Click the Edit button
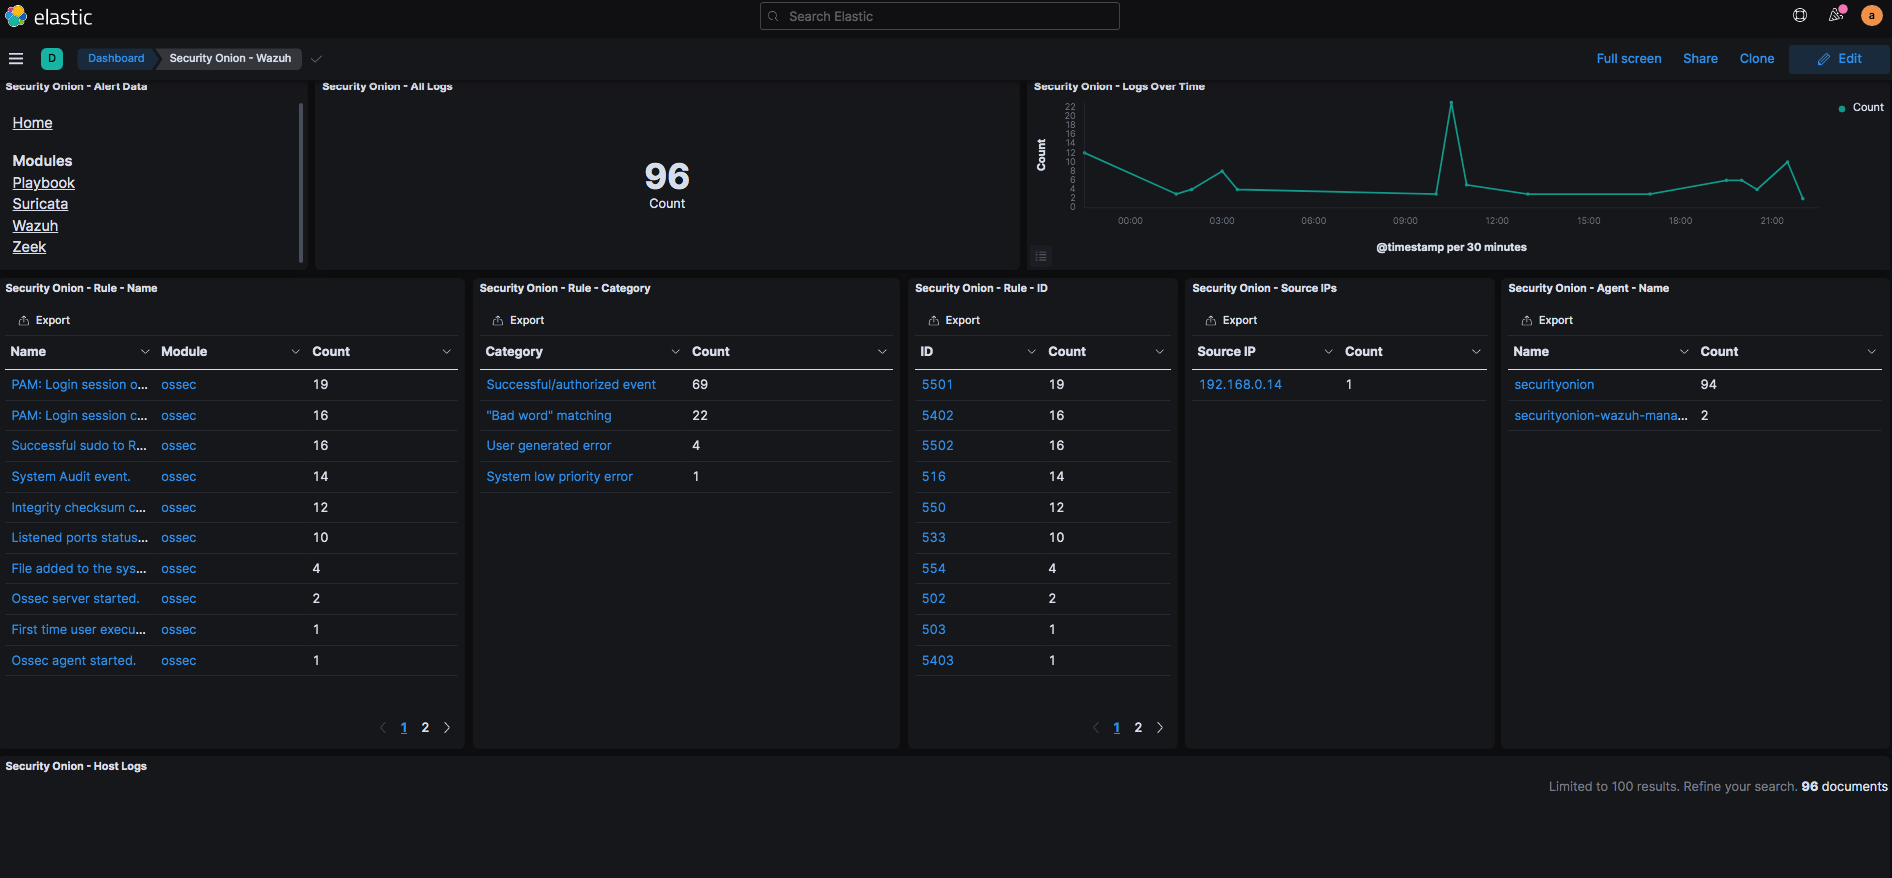 (x=1839, y=59)
